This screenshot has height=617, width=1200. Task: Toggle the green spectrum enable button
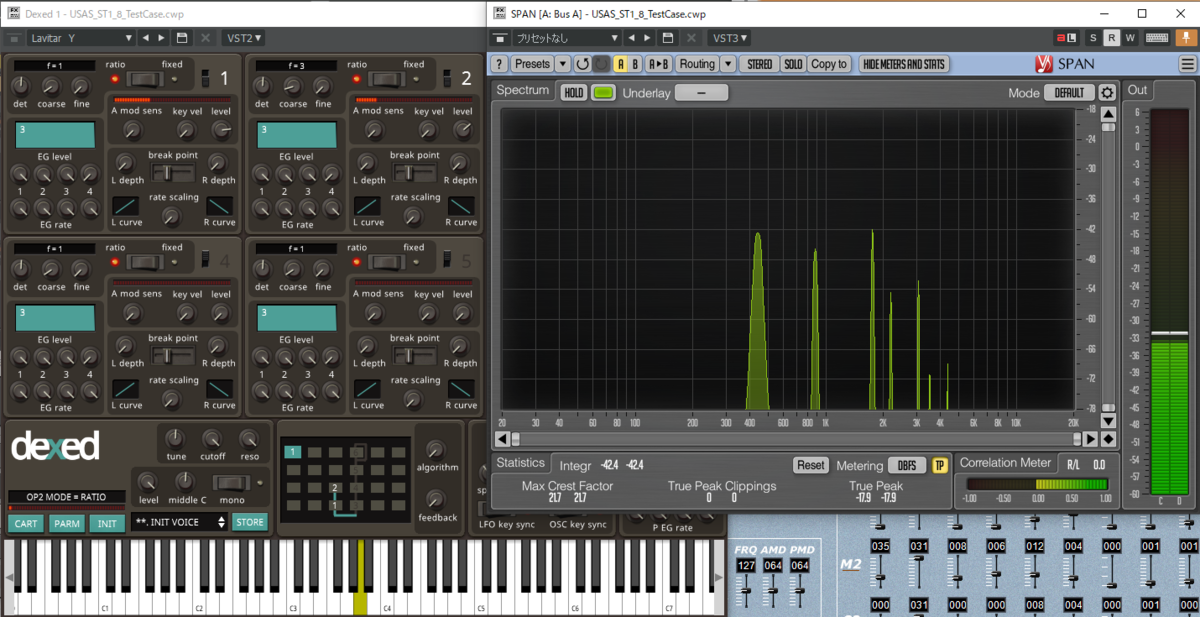(604, 93)
